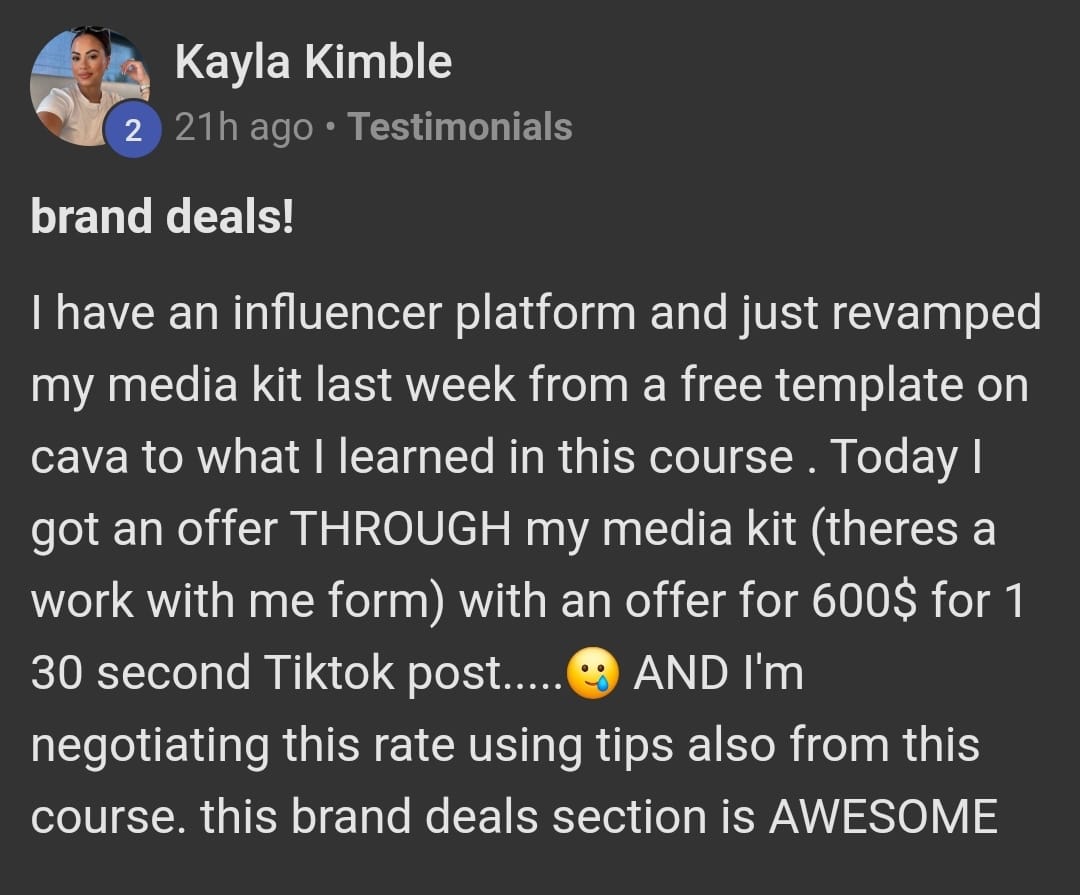Click the word AWESOME at post end
Viewport: 1080px width, 895px height.
pos(883,818)
